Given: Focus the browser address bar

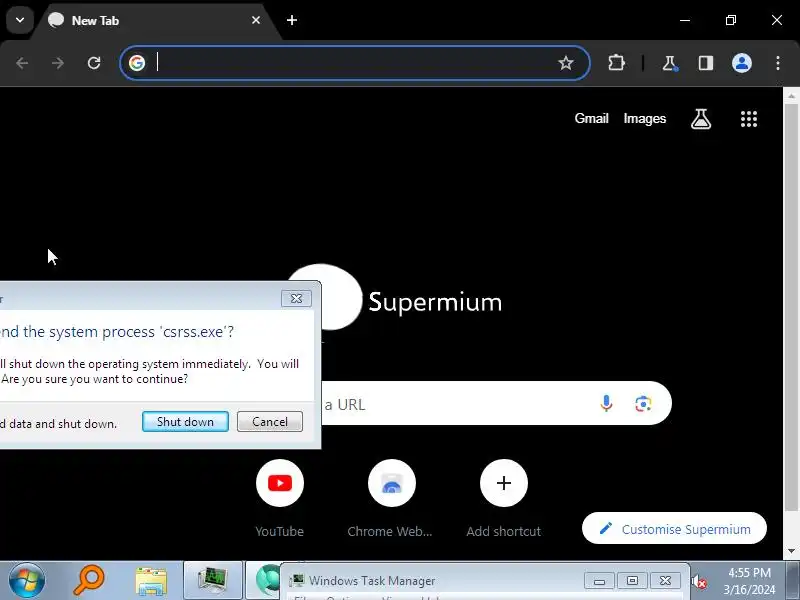Looking at the screenshot, I should pyautogui.click(x=355, y=63).
